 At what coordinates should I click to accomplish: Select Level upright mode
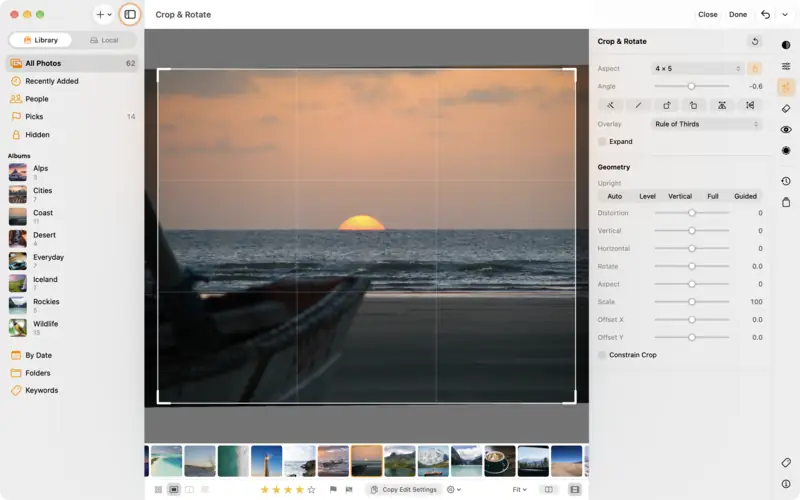647,196
